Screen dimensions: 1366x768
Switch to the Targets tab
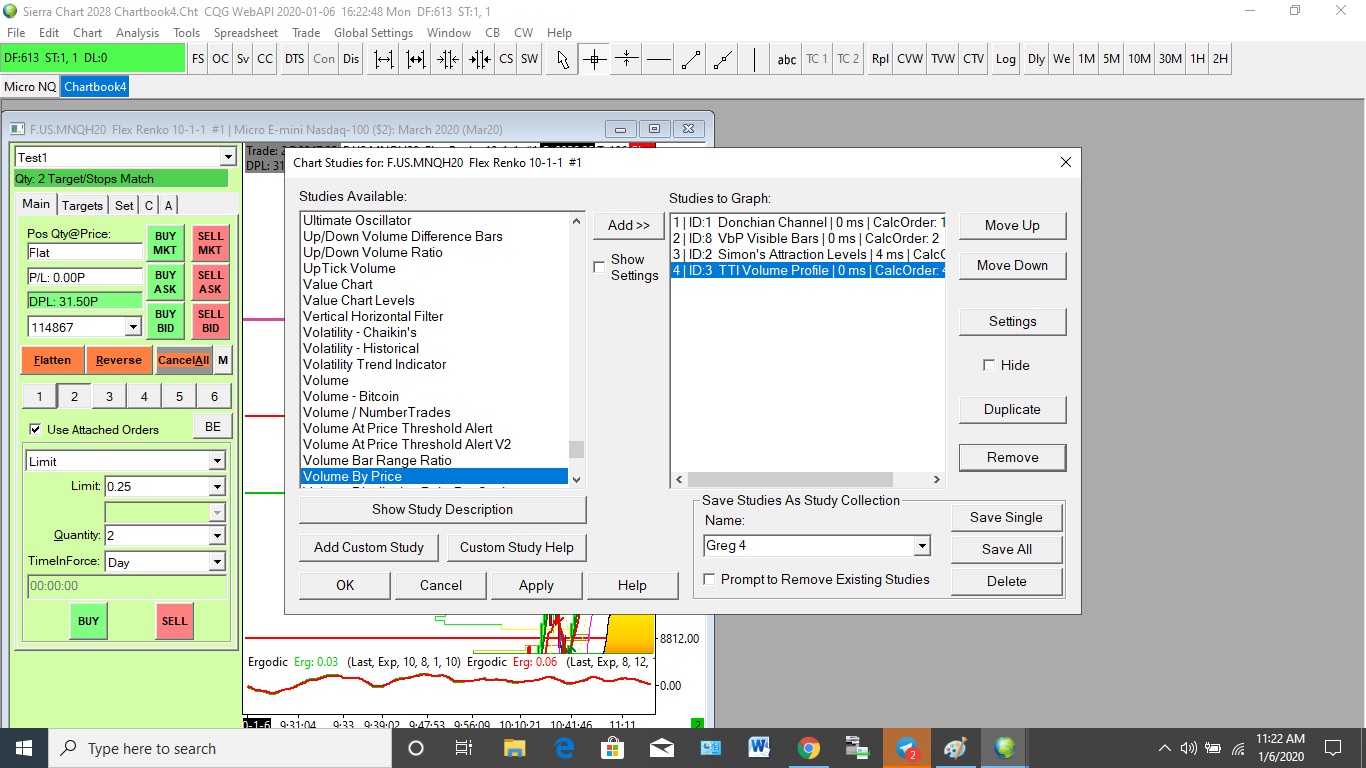point(82,205)
